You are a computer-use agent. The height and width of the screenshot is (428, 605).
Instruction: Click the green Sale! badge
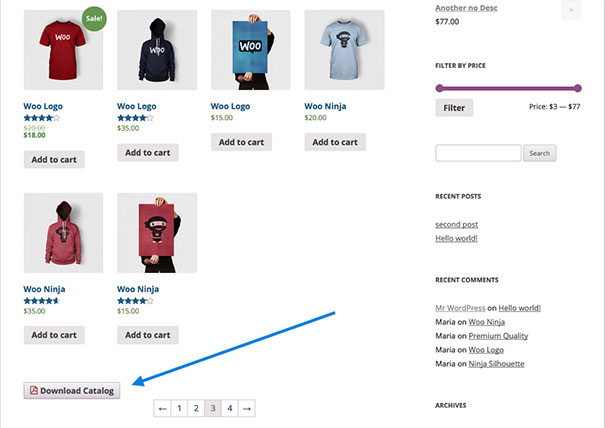pyautogui.click(x=94, y=17)
